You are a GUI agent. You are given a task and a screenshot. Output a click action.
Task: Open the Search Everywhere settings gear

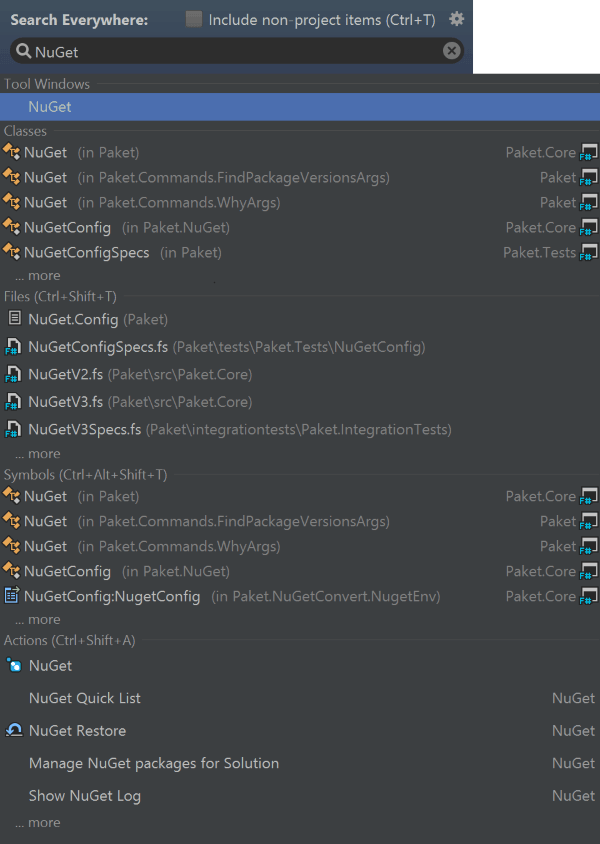pyautogui.click(x=457, y=18)
